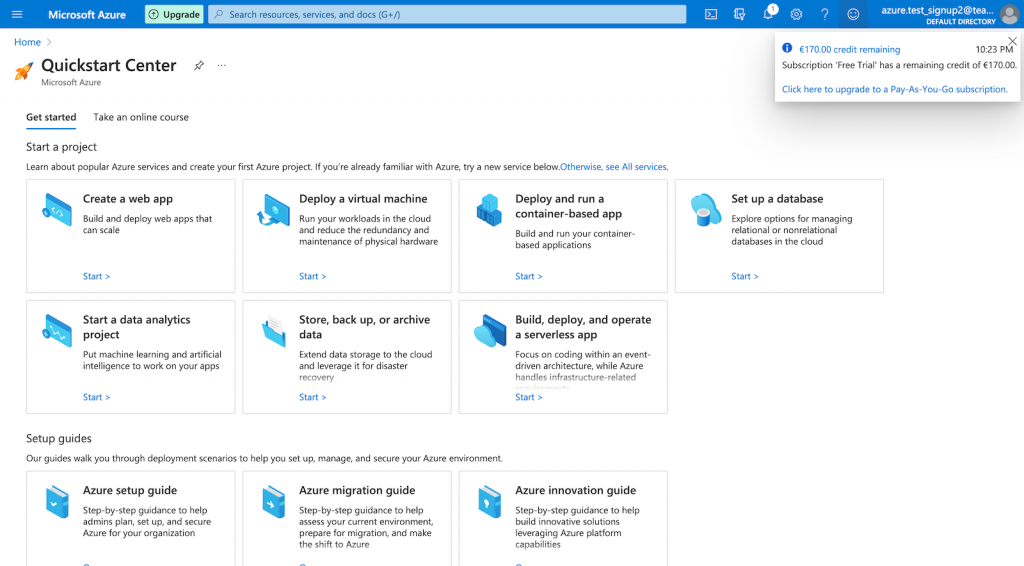Screen dimensions: 1024x566
Task: Select the Azure innovation guide heading
Action: point(575,490)
